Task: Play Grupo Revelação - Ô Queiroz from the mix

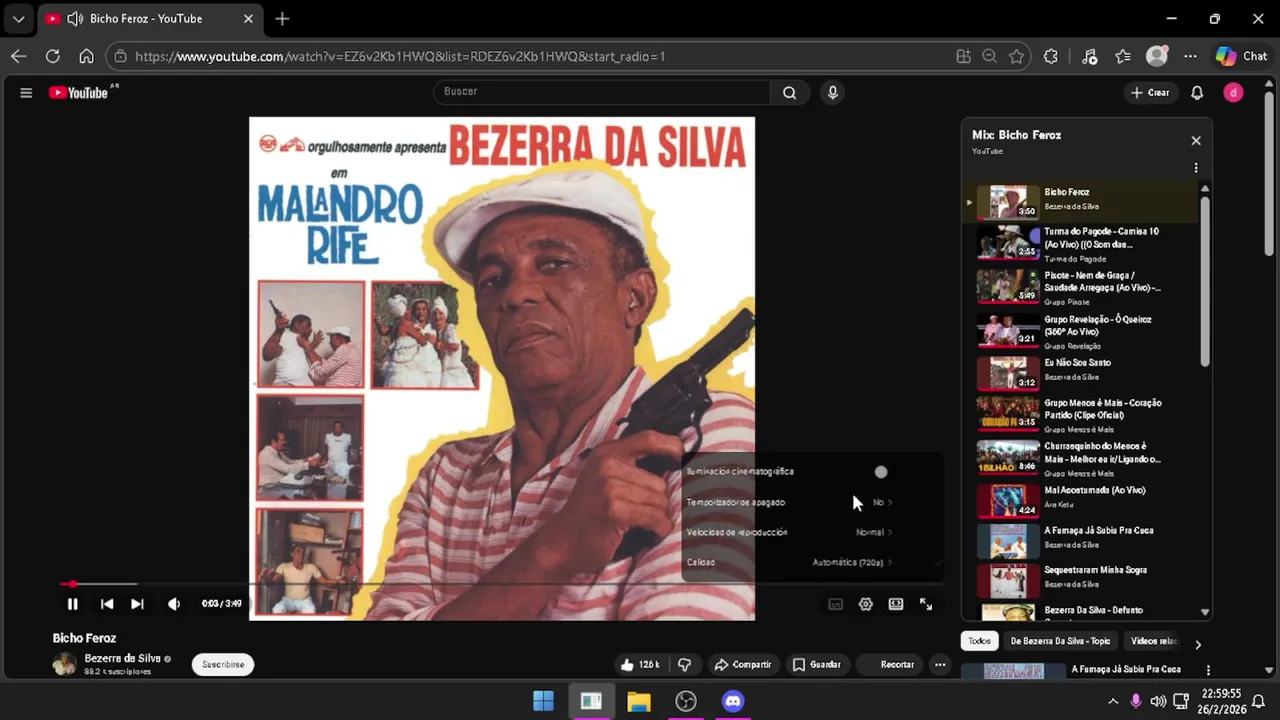Action: click(x=1080, y=331)
